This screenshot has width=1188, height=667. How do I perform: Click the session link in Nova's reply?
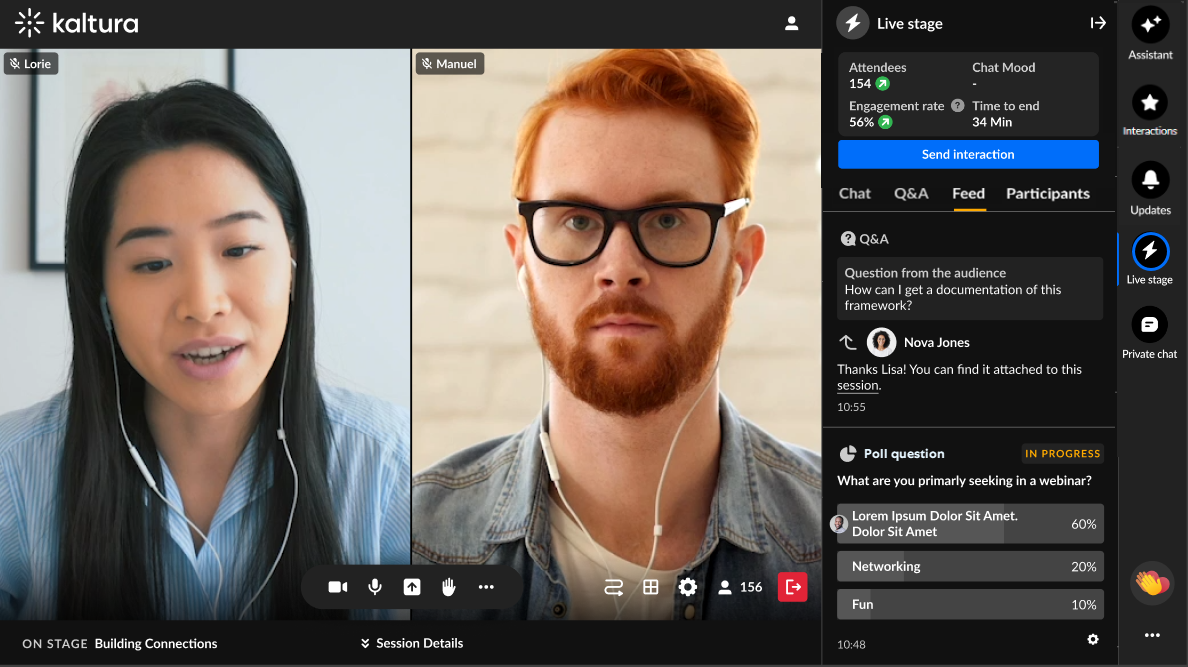pyautogui.click(x=858, y=386)
